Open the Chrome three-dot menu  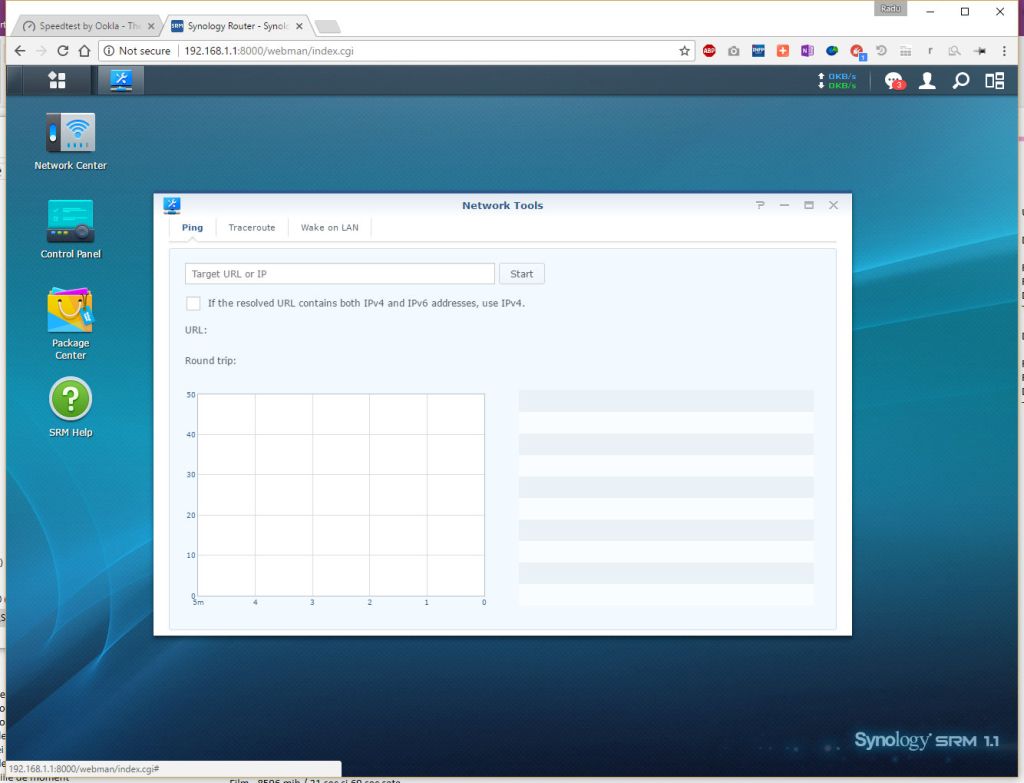pos(1003,51)
